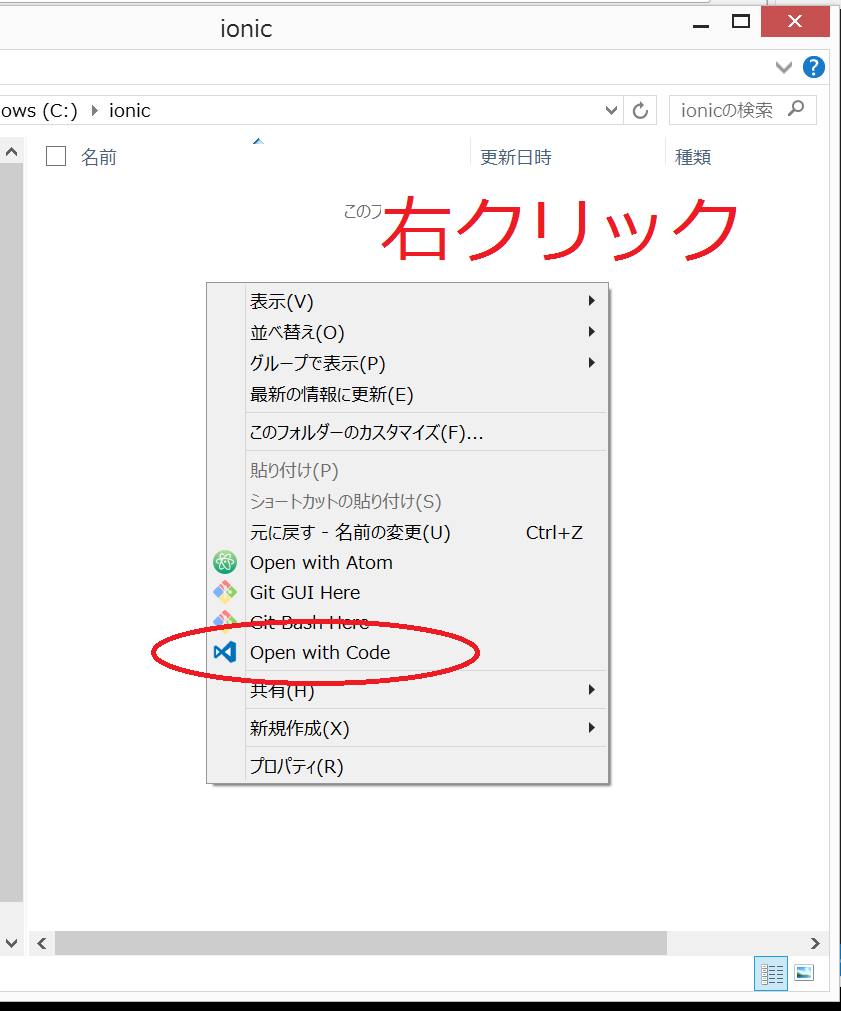Click the Visual Studio Code icon in menu
Viewport: 841px width, 1011px height.
[224, 653]
